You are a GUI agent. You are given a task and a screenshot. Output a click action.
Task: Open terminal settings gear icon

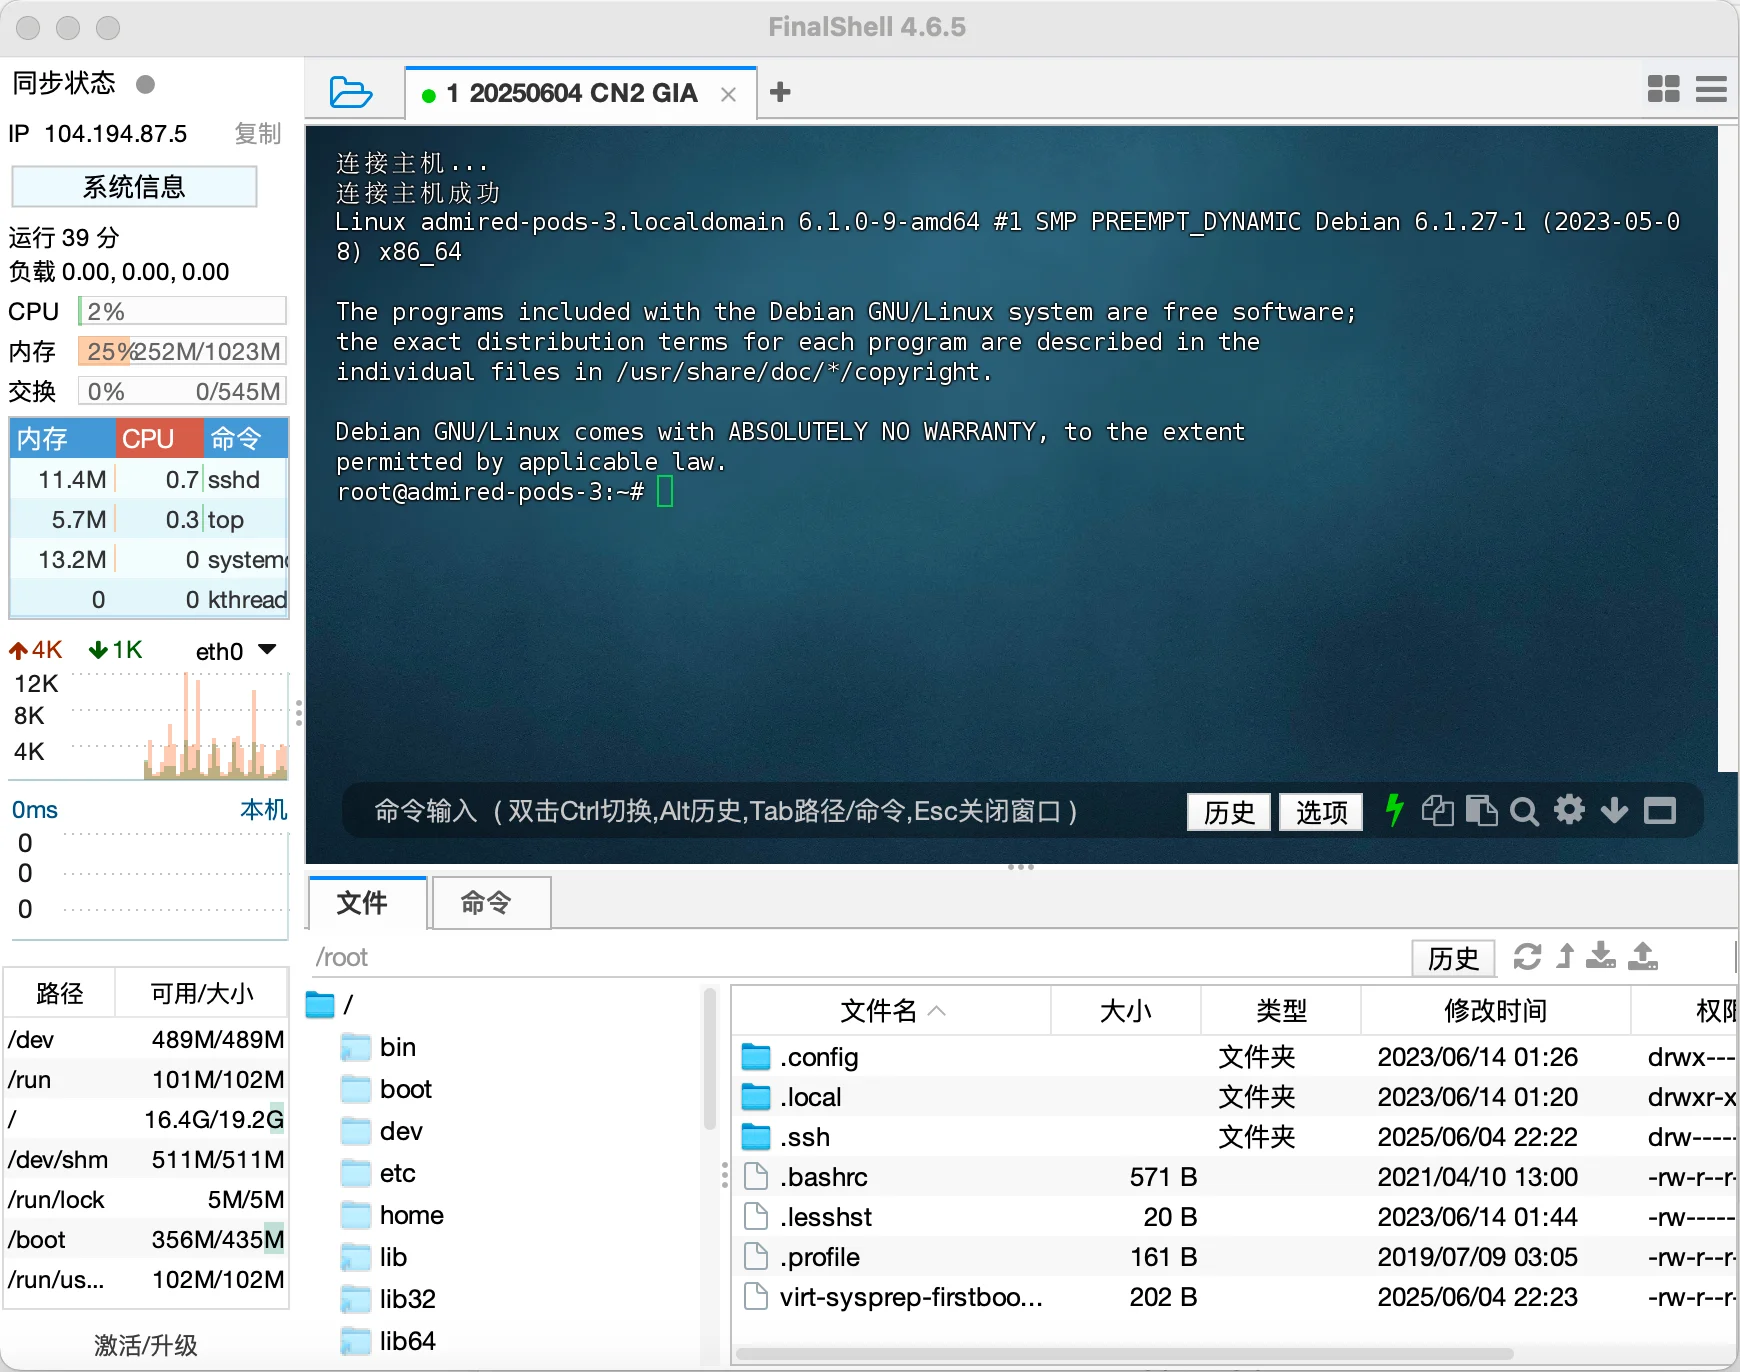(1569, 809)
